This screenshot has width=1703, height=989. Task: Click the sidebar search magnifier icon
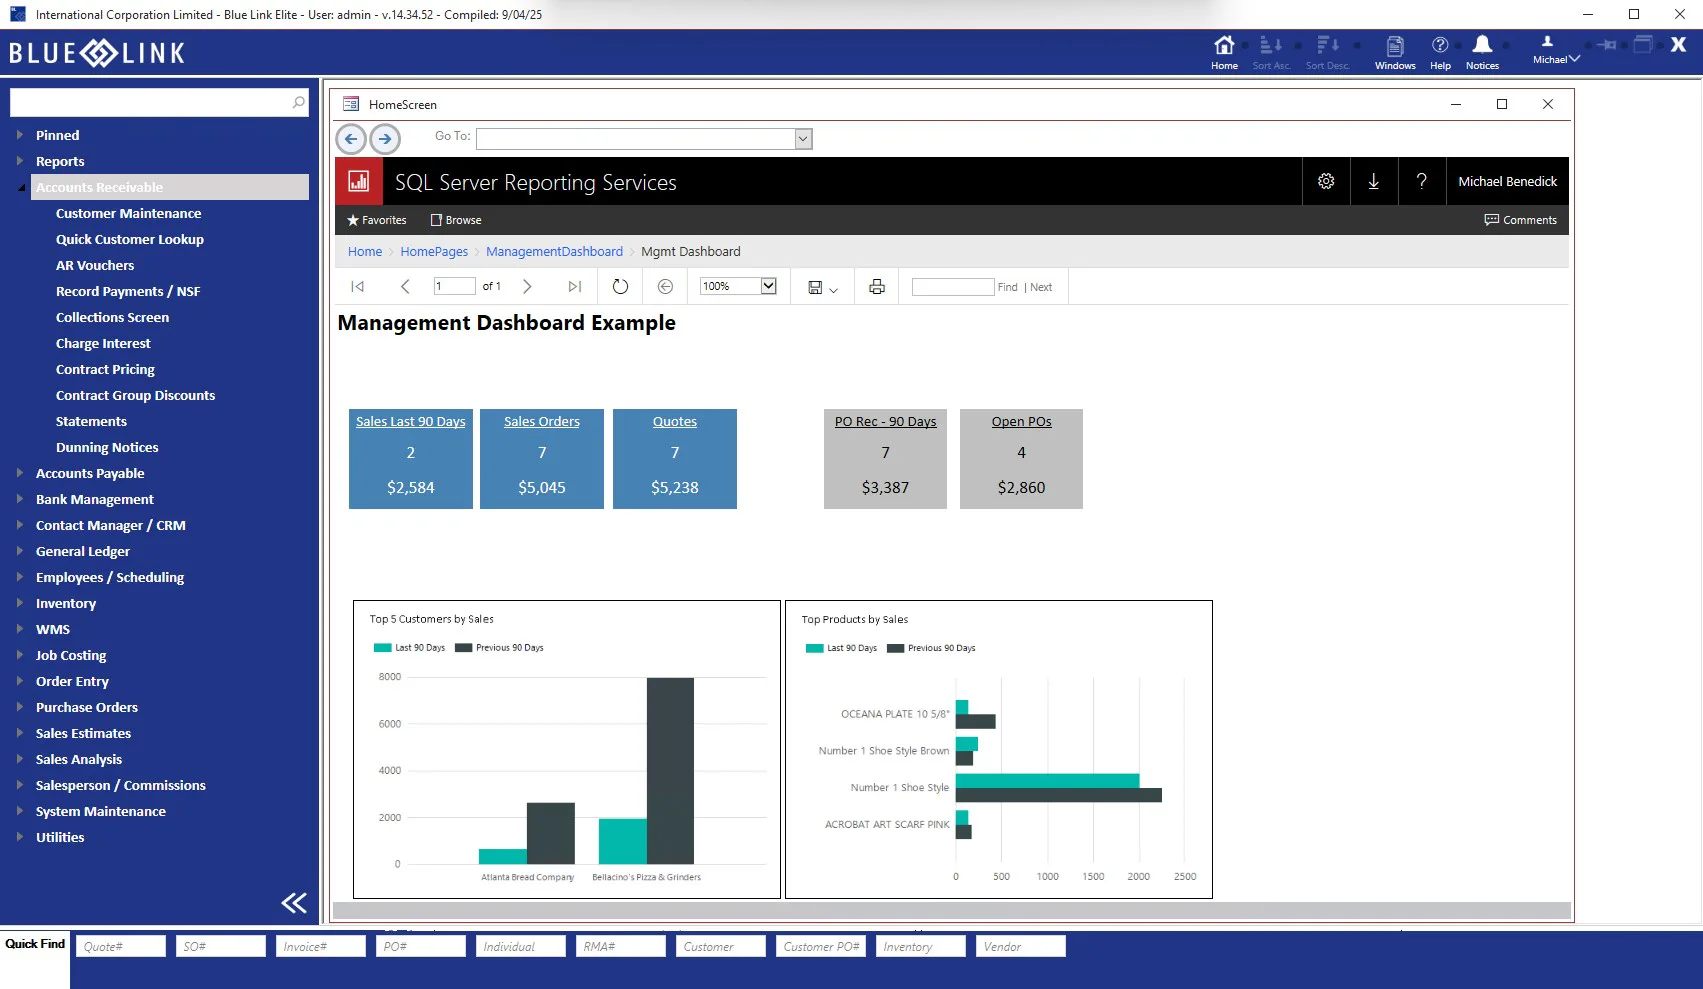point(298,102)
